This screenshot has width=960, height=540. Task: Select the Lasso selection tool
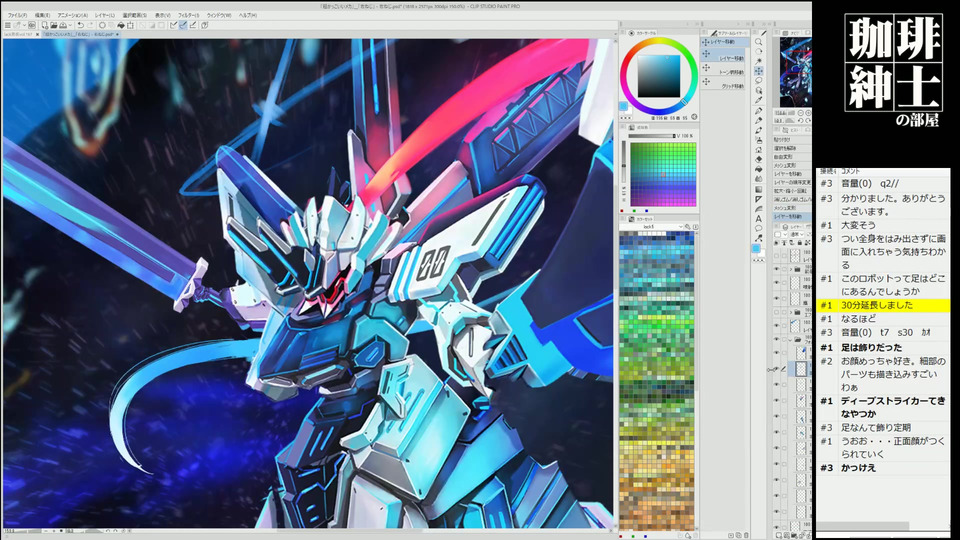[759, 81]
